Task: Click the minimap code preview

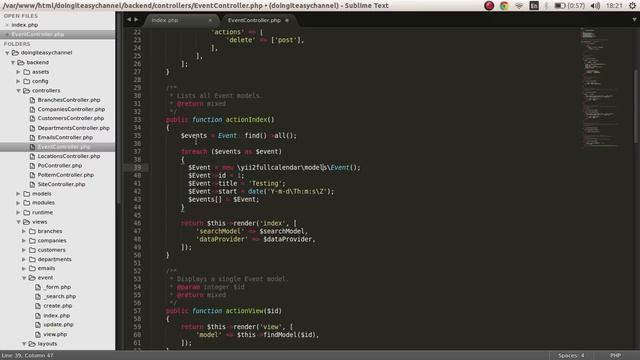Action: tap(600, 88)
